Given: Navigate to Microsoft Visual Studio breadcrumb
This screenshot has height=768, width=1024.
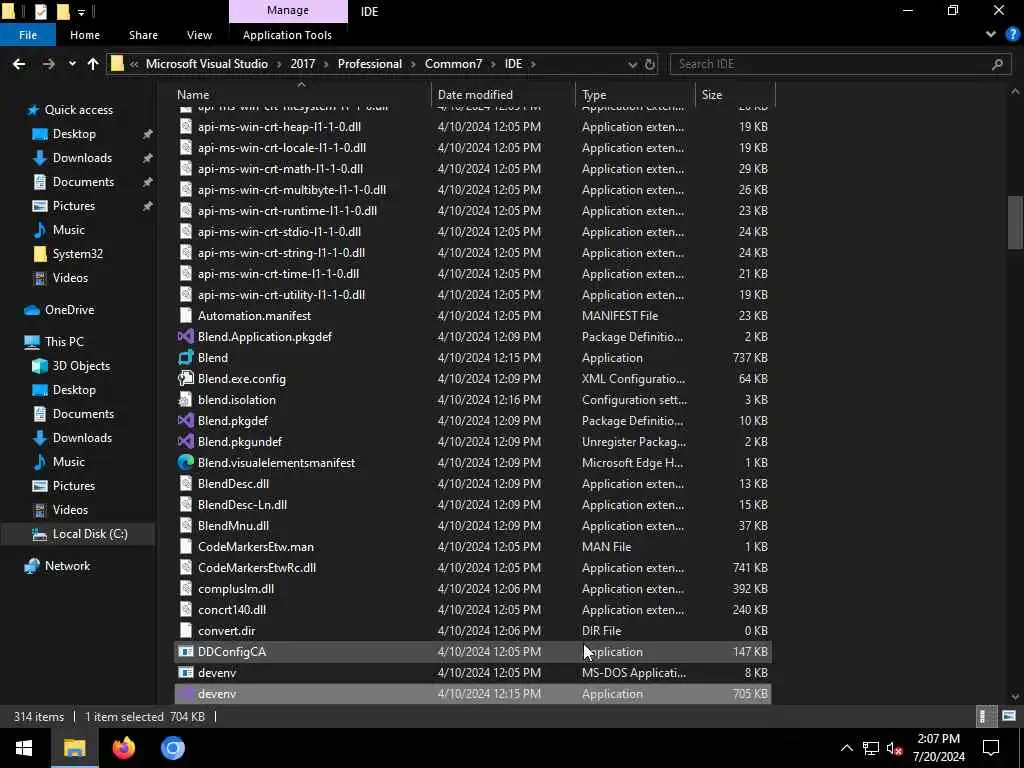Looking at the screenshot, I should click(x=207, y=64).
